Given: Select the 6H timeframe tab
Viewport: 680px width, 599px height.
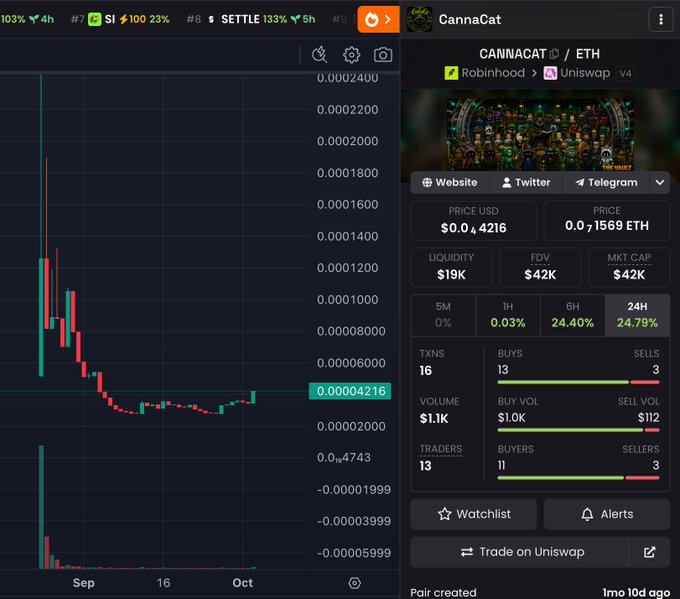Looking at the screenshot, I should point(572,315).
